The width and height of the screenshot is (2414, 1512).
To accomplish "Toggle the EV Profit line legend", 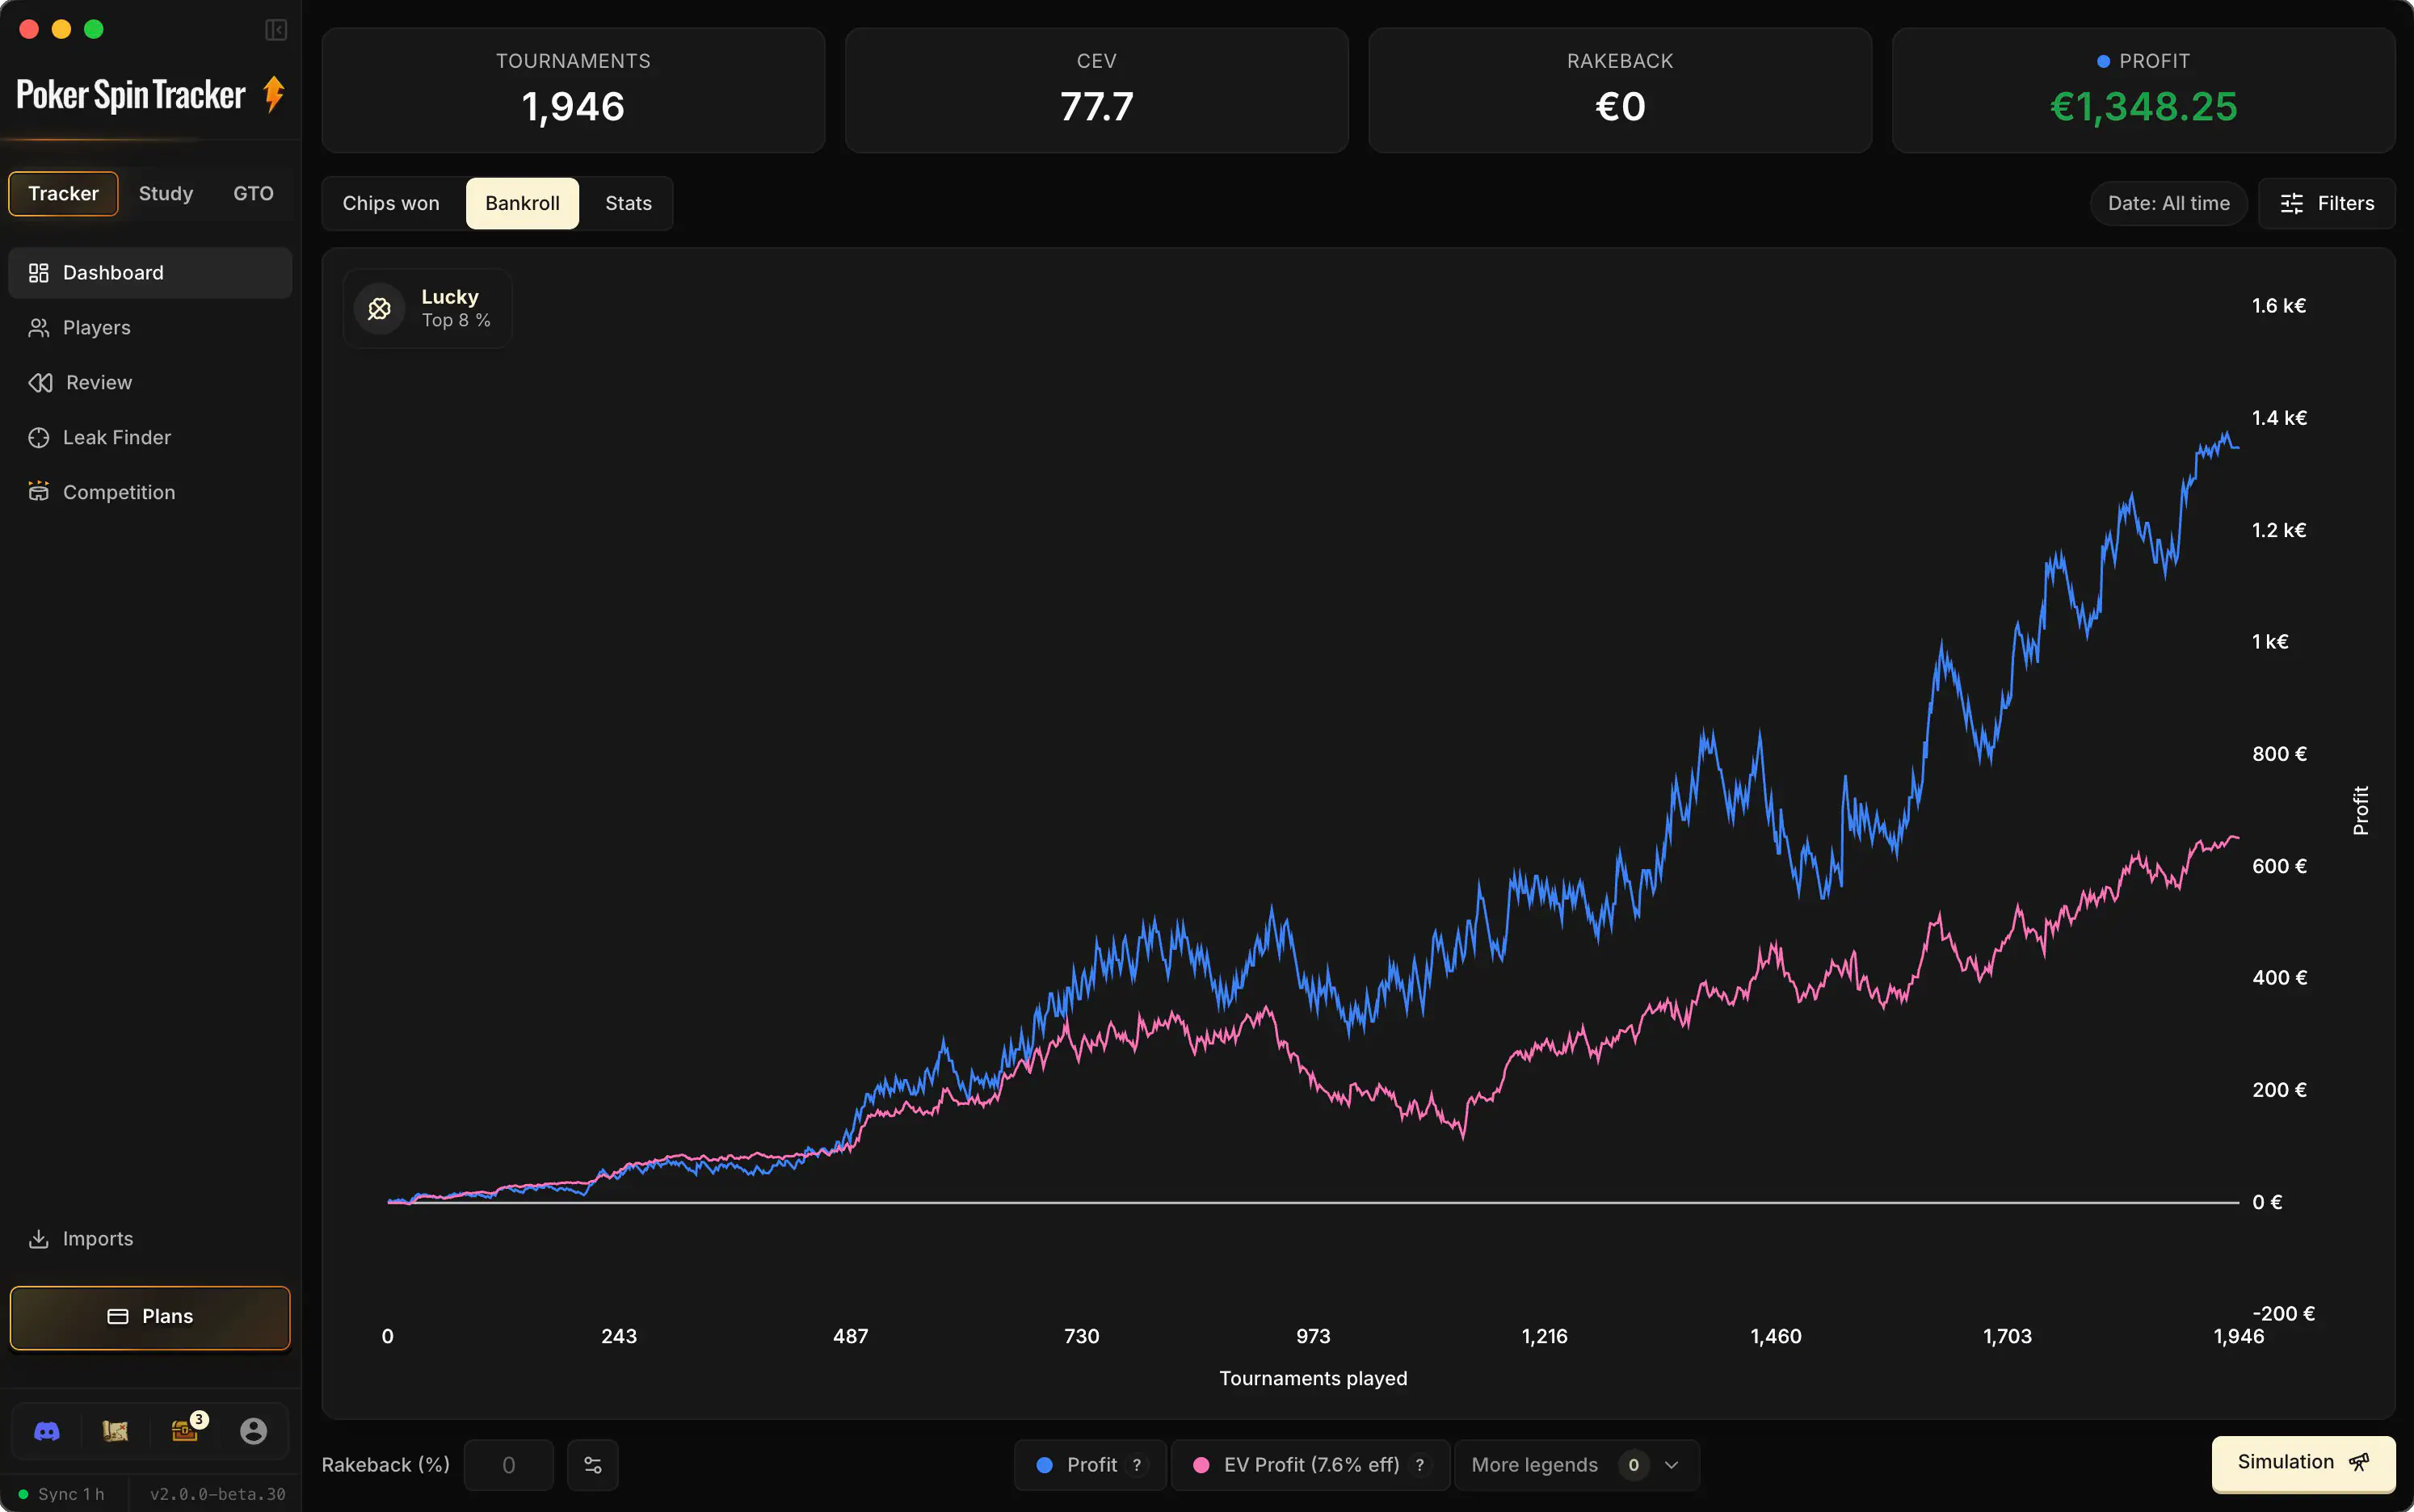I will [1311, 1465].
